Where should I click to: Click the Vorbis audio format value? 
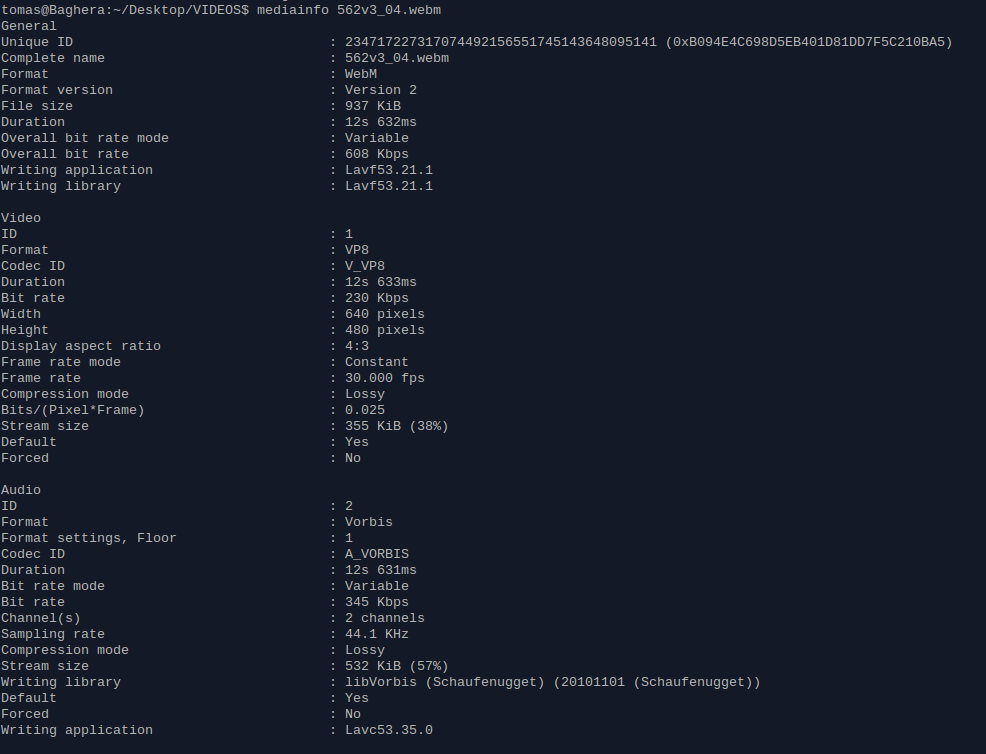click(368, 522)
